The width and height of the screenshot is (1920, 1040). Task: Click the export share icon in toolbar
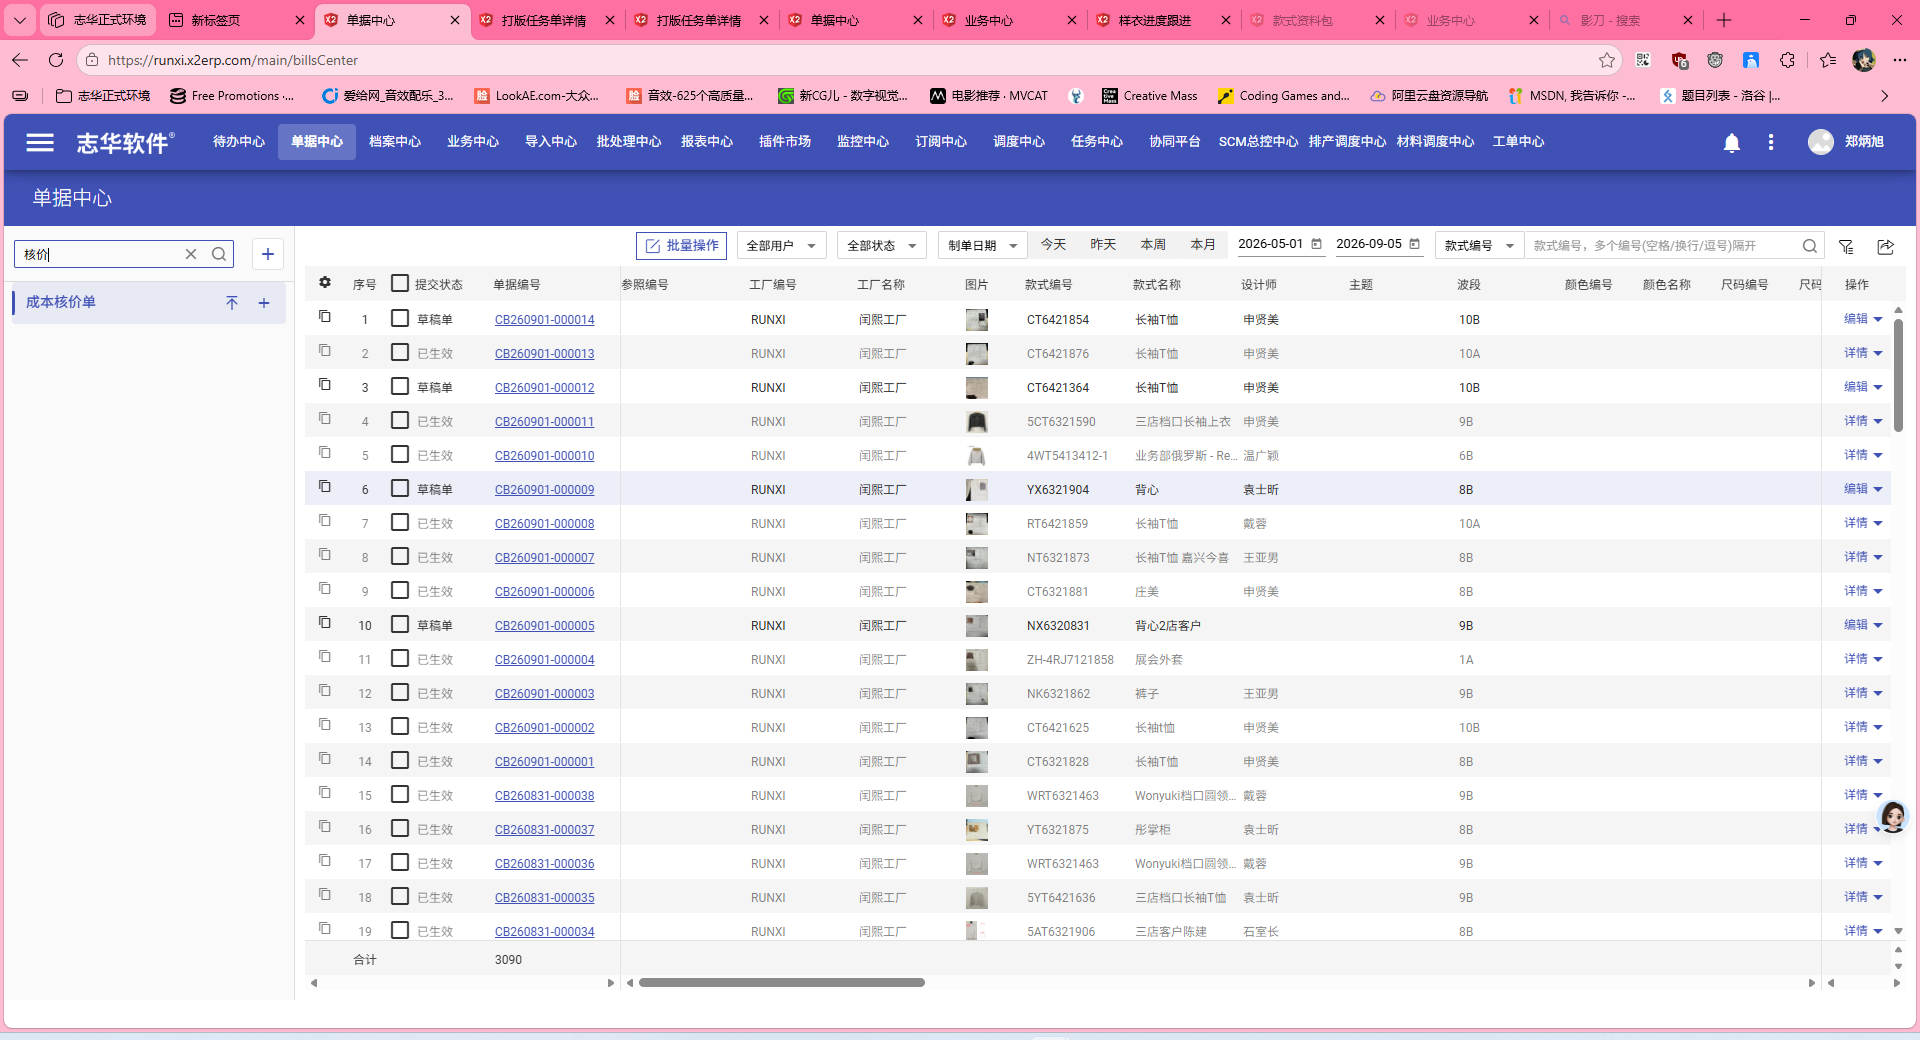coord(1886,246)
